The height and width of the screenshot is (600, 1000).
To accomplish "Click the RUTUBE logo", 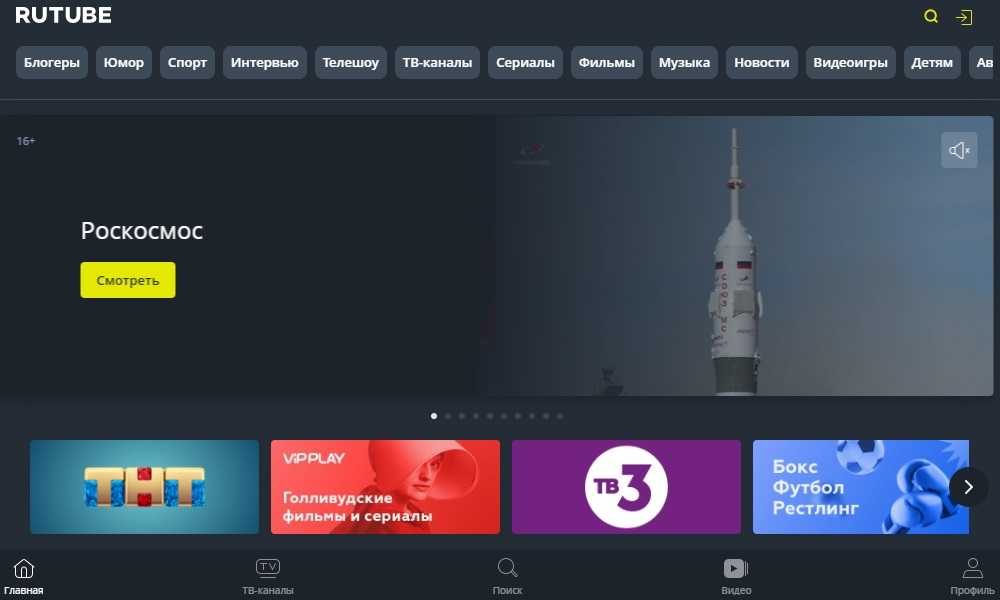I will click(x=63, y=15).
